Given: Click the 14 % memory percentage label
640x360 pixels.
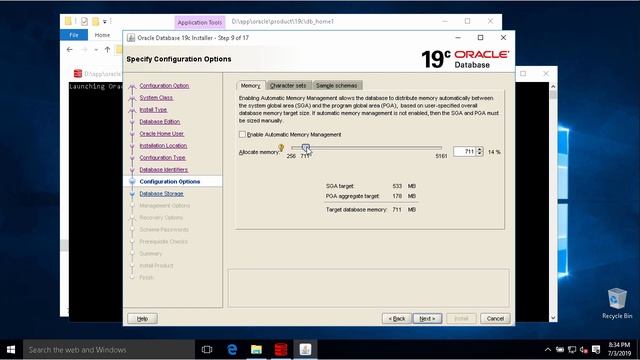Looking at the screenshot, I should click(494, 152).
